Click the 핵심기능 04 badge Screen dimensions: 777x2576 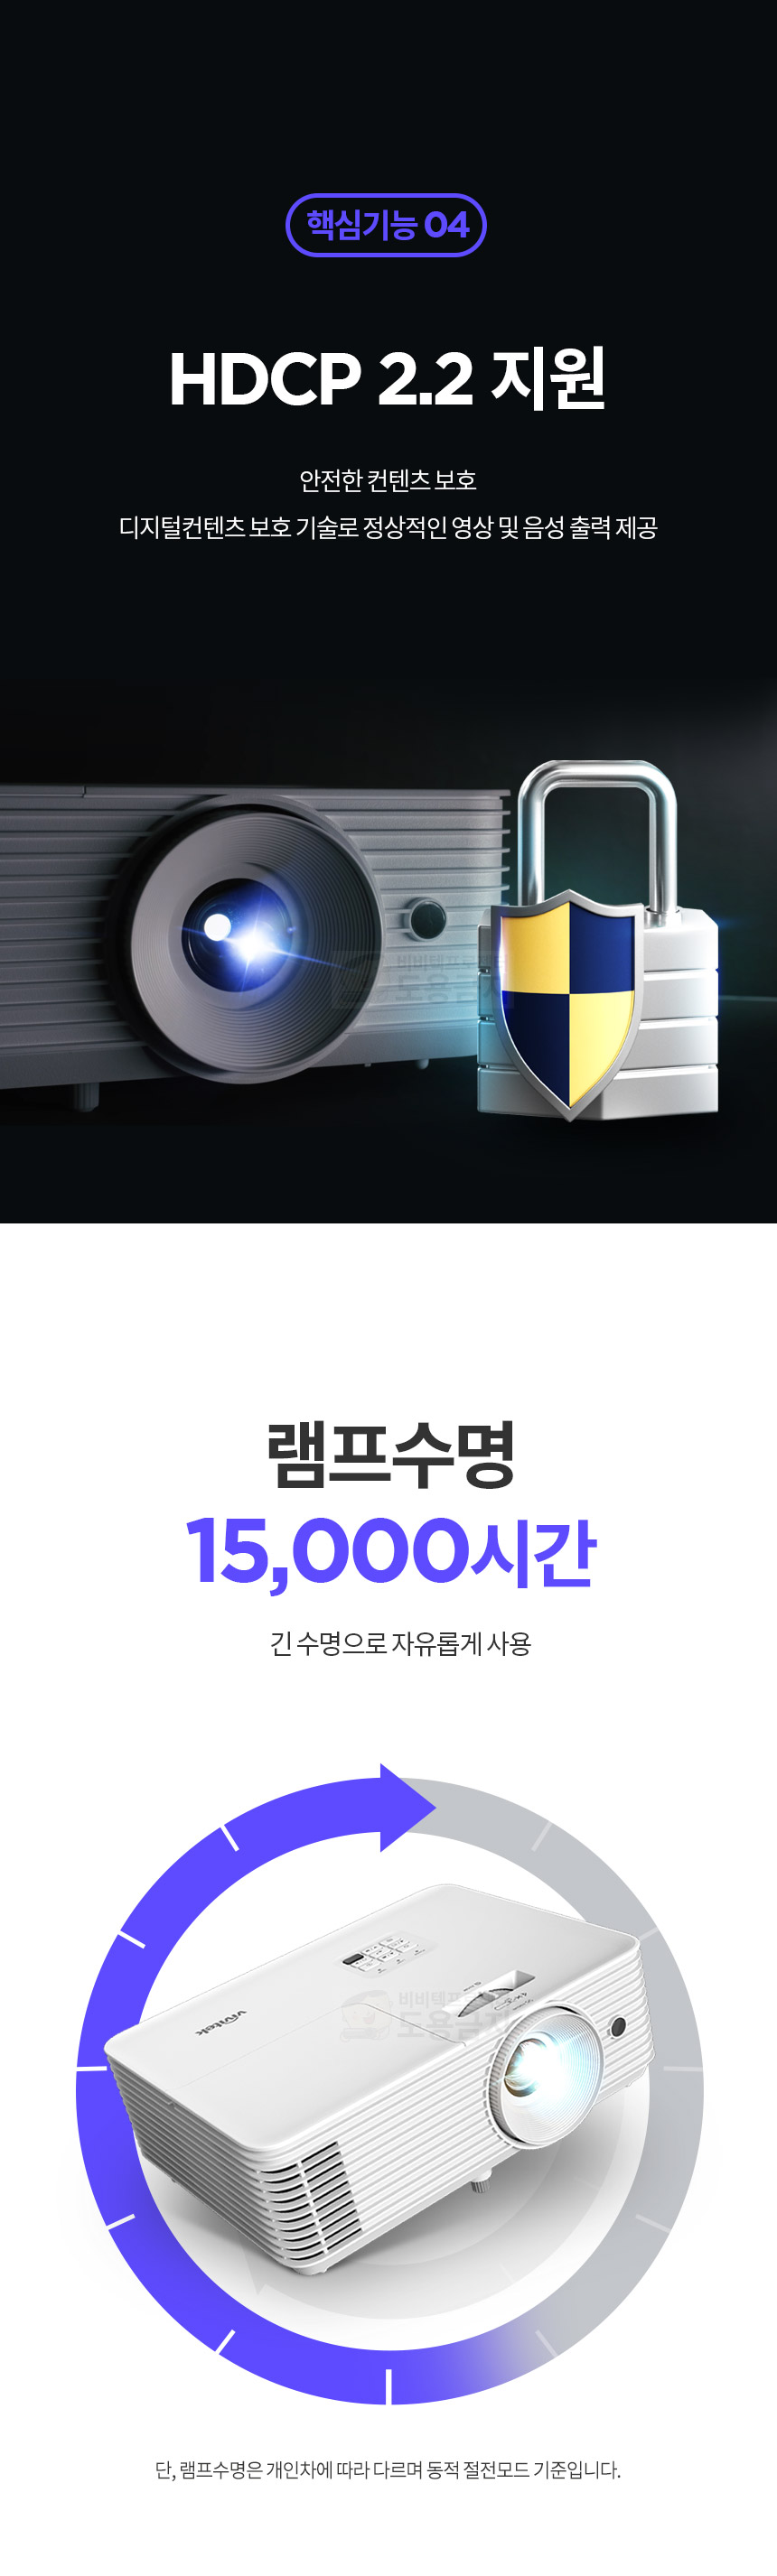pyautogui.click(x=386, y=225)
